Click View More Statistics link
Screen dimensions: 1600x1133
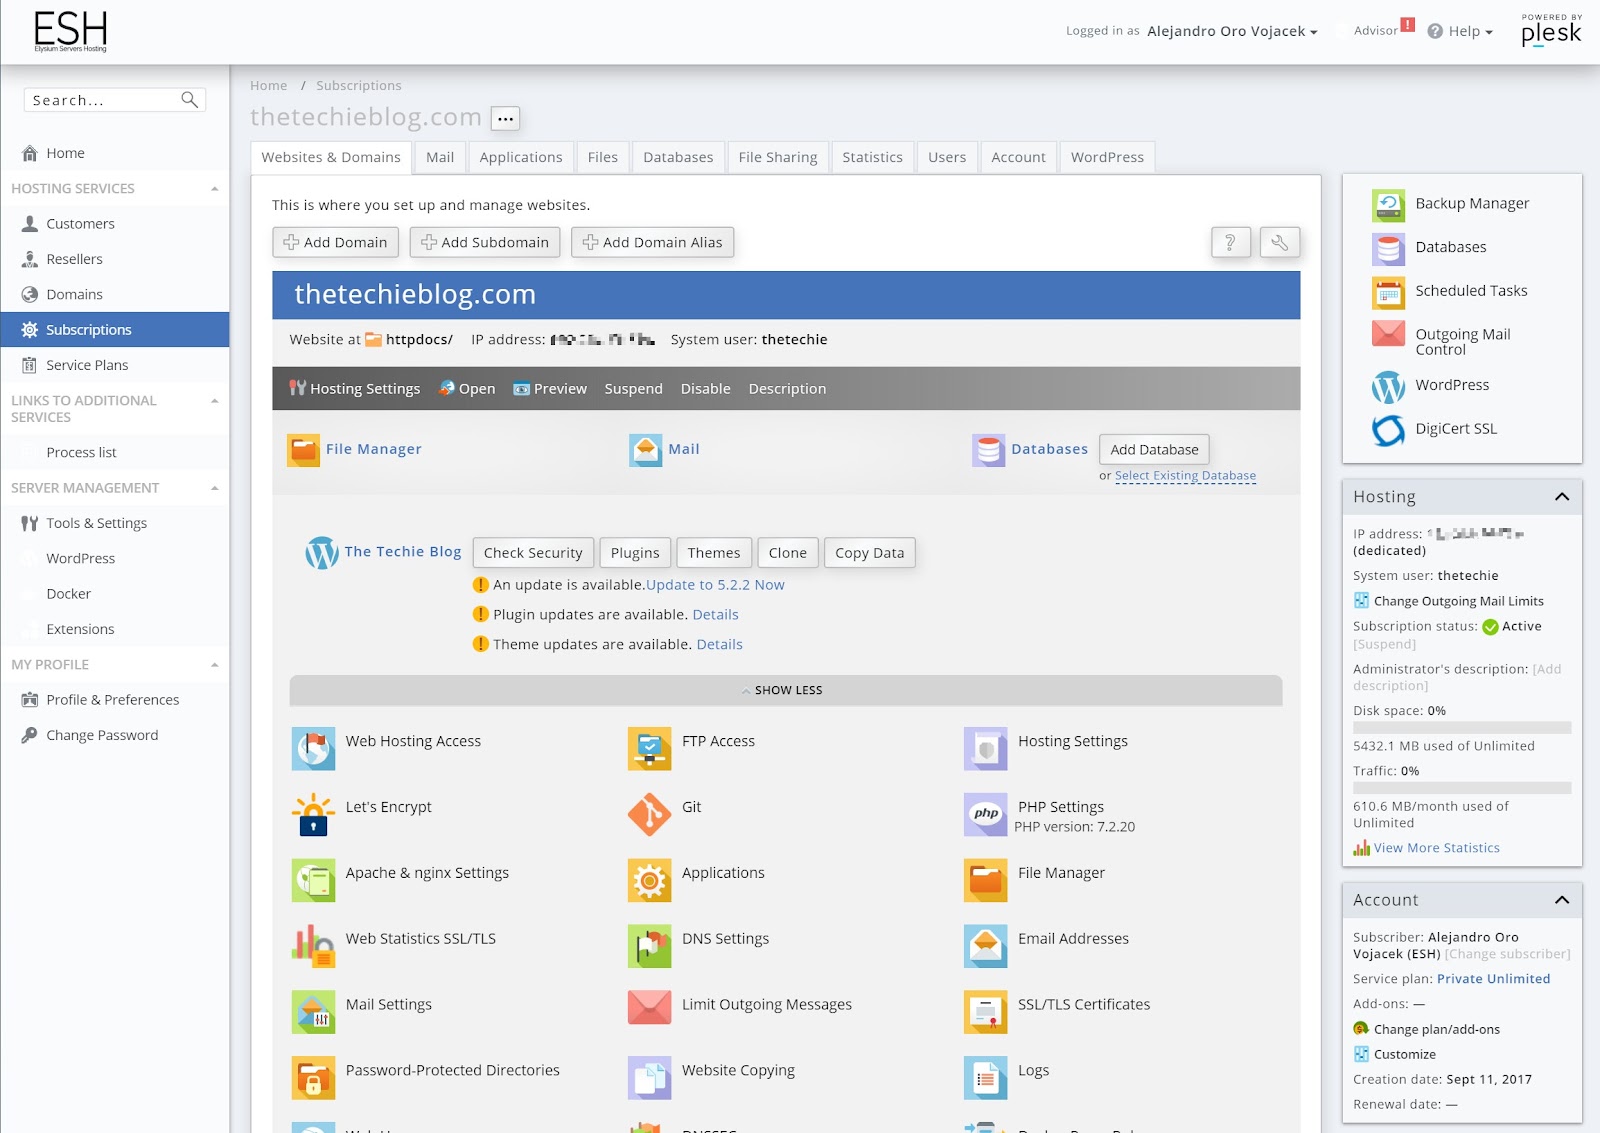(1436, 848)
